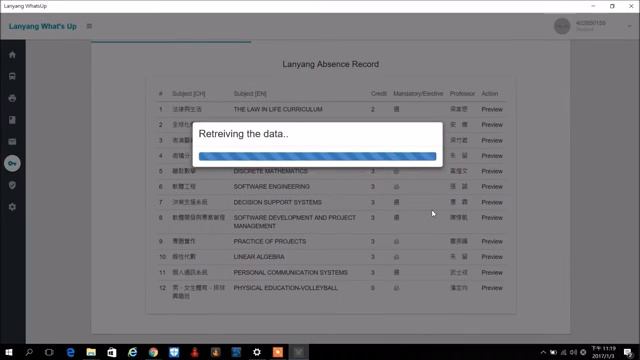Image resolution: width=640 pixels, height=360 pixels.
Task: Open the shield icon in sidebar
Action: (12, 185)
